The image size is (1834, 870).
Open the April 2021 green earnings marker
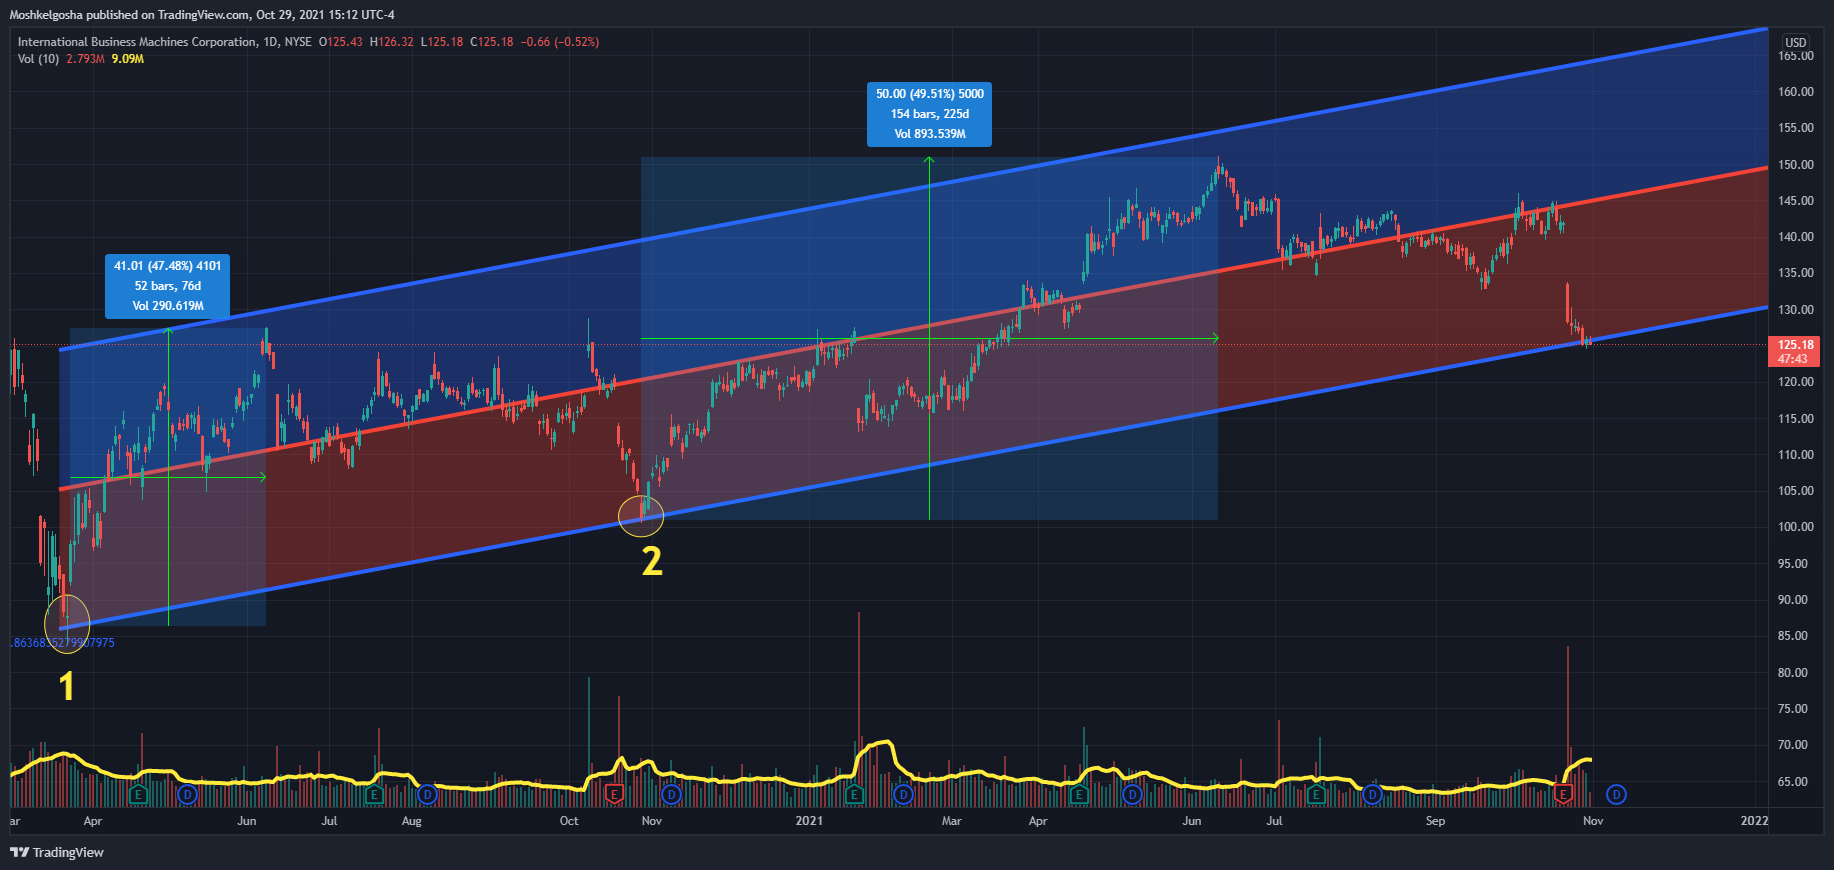[x=1079, y=795]
